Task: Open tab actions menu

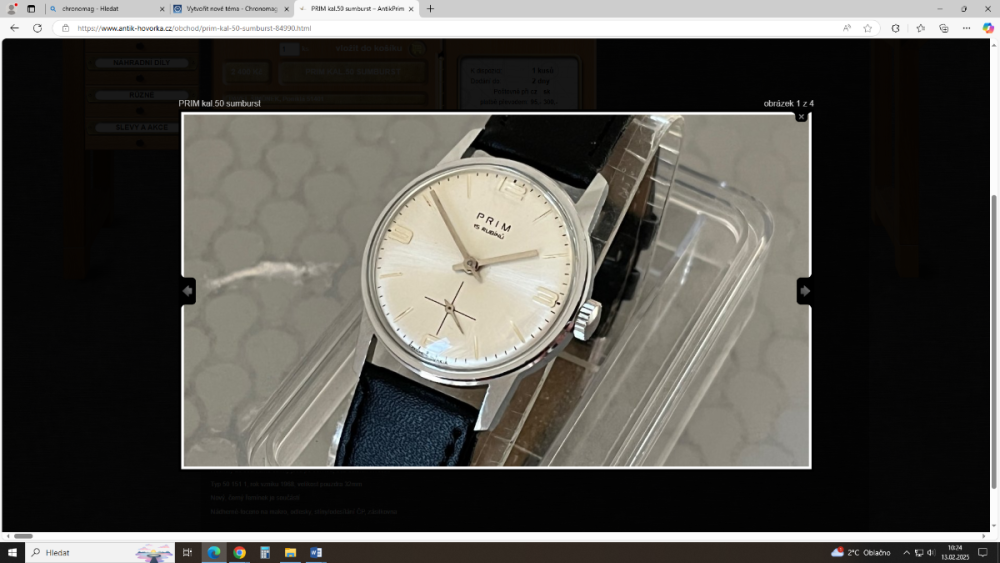Action: pos(31,9)
